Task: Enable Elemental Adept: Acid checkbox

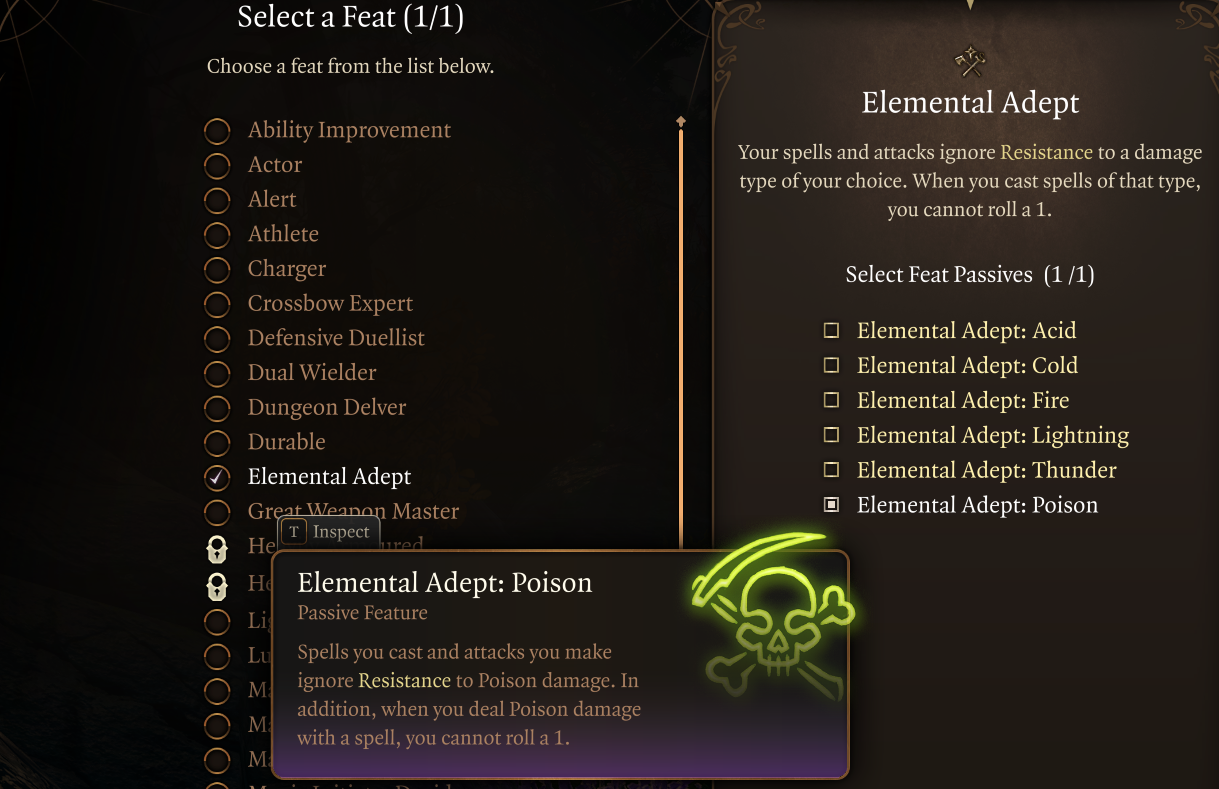Action: coord(831,331)
